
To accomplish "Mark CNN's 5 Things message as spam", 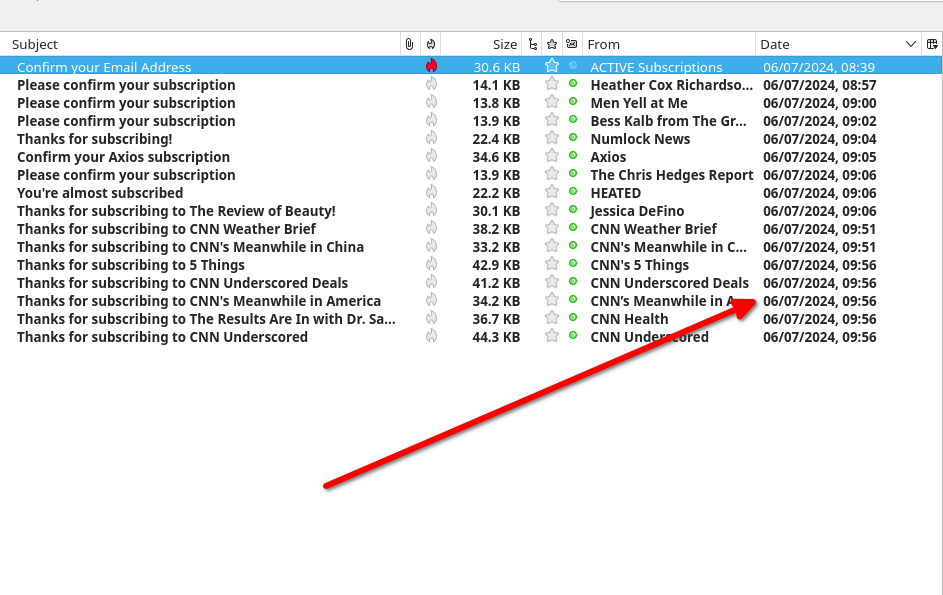I will pos(431,264).
